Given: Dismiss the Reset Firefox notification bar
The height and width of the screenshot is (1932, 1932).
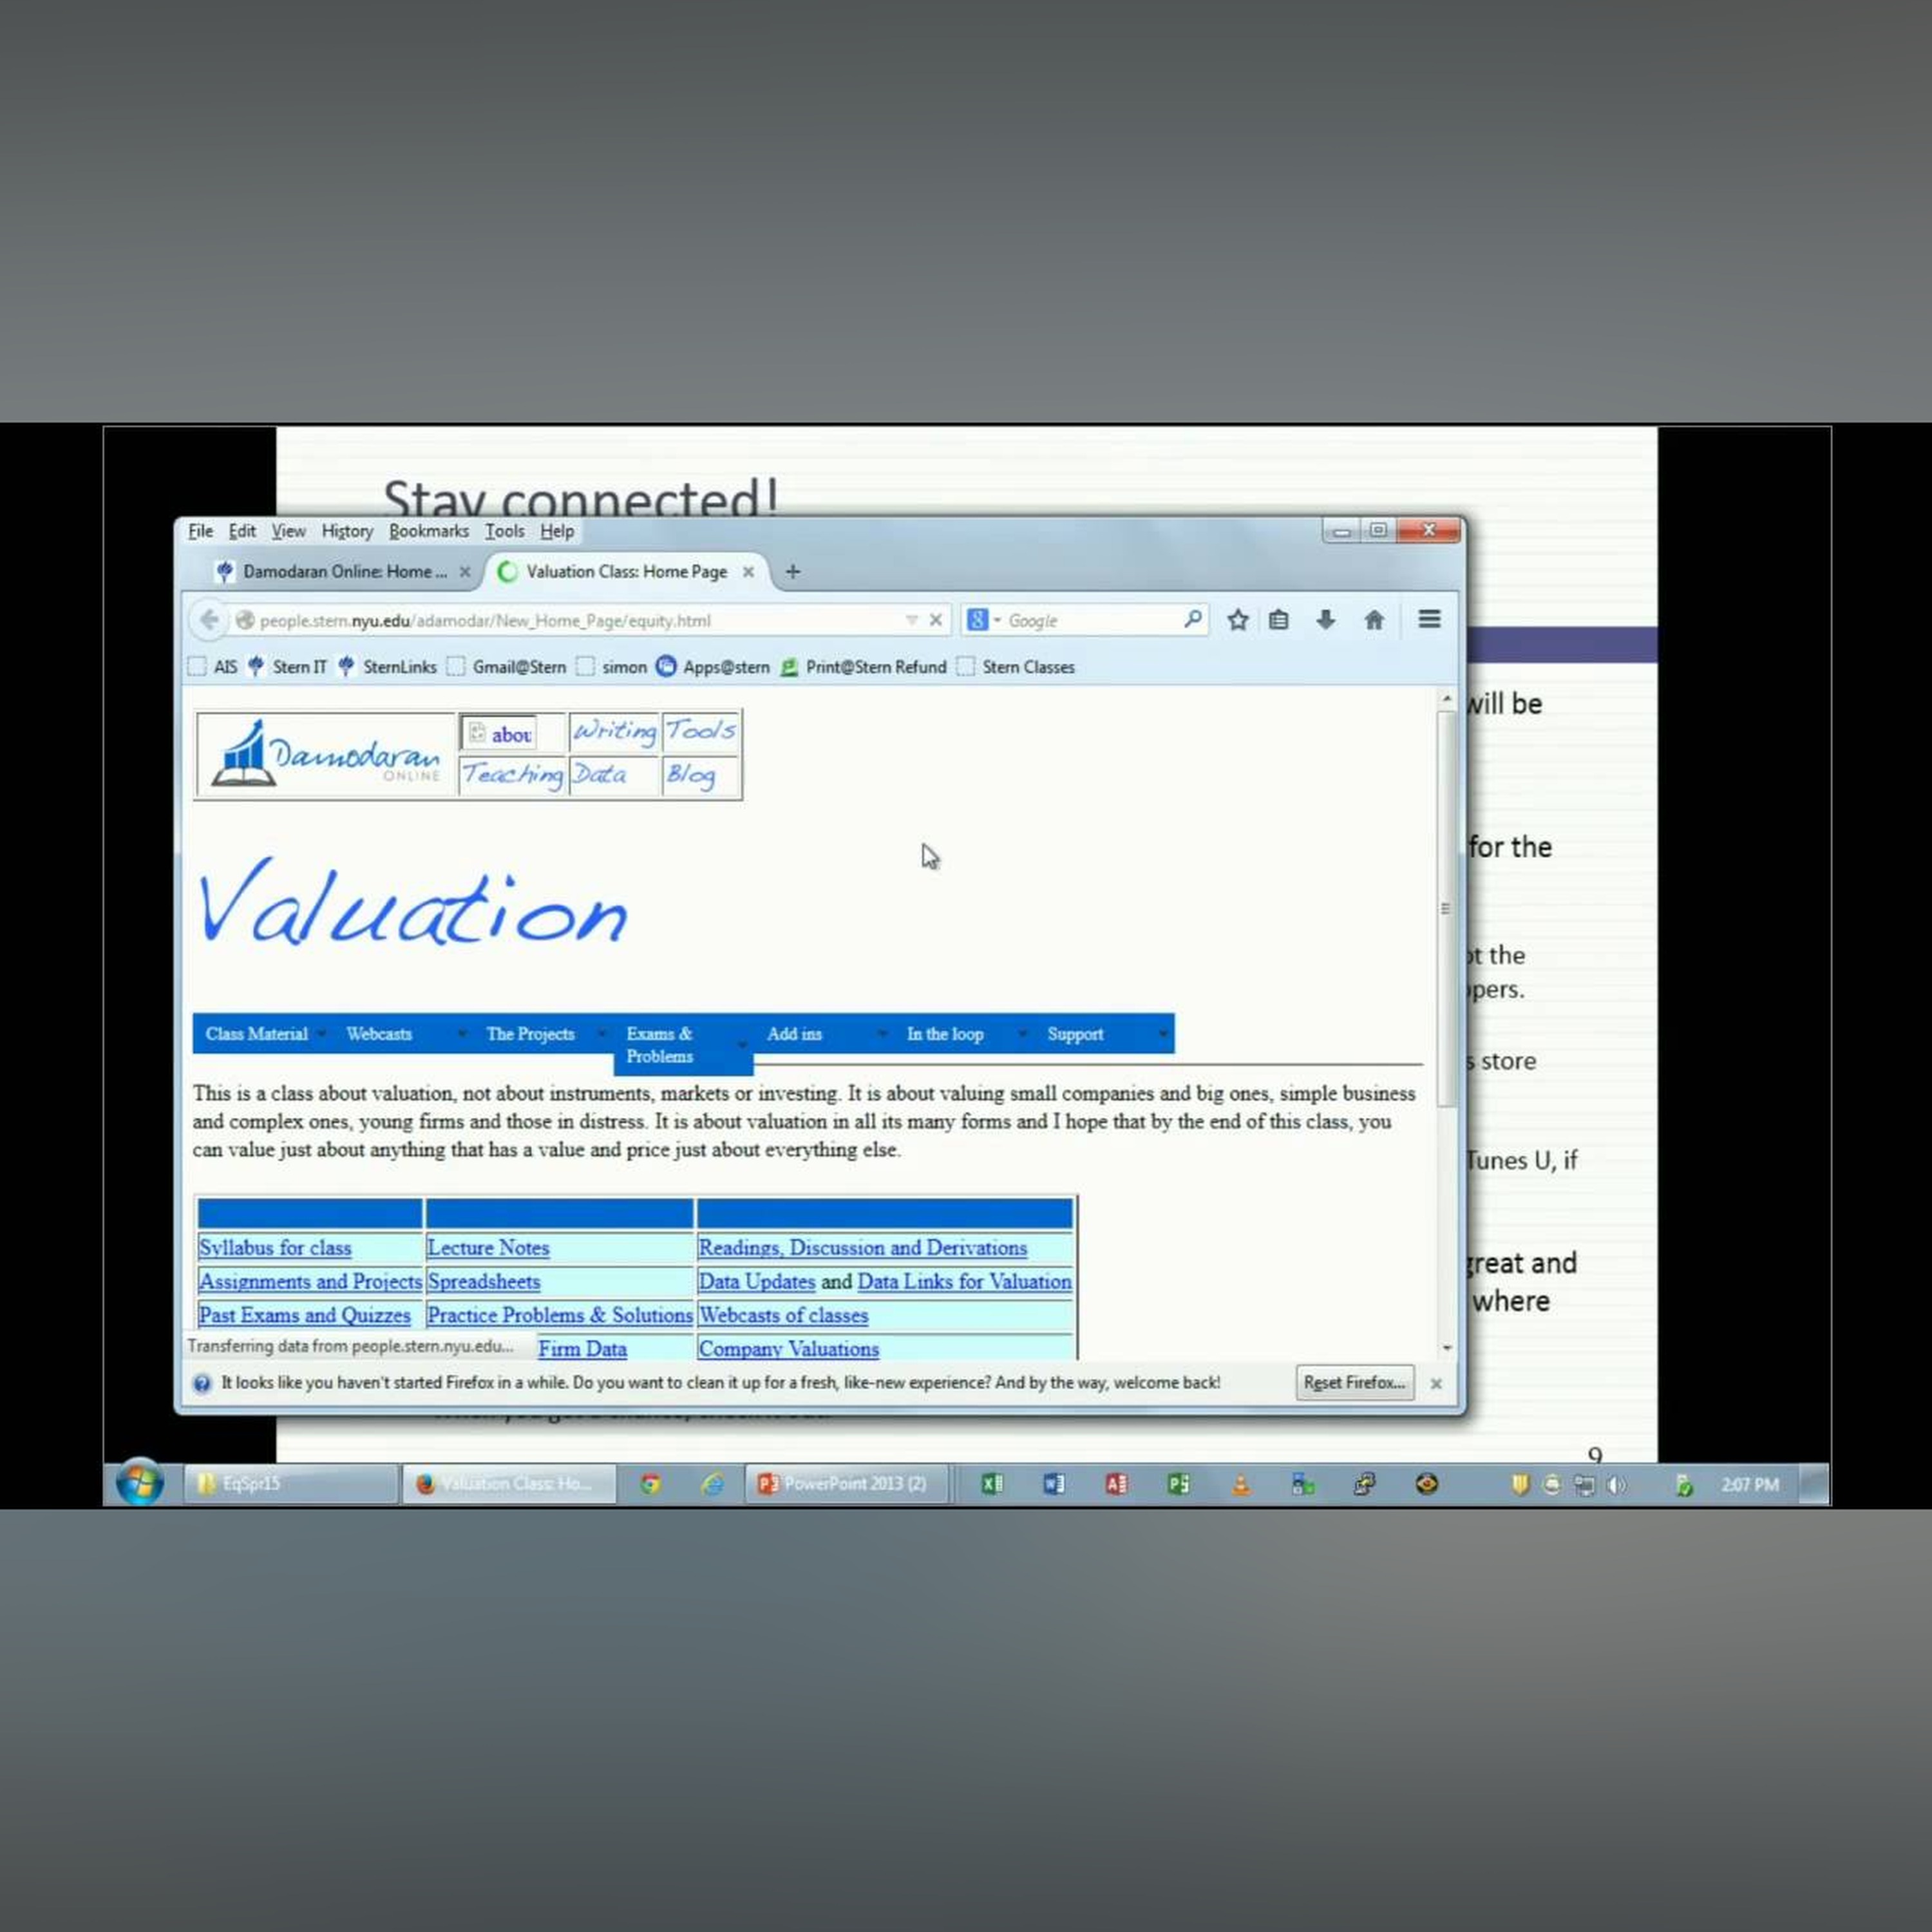Looking at the screenshot, I should pos(1436,1383).
